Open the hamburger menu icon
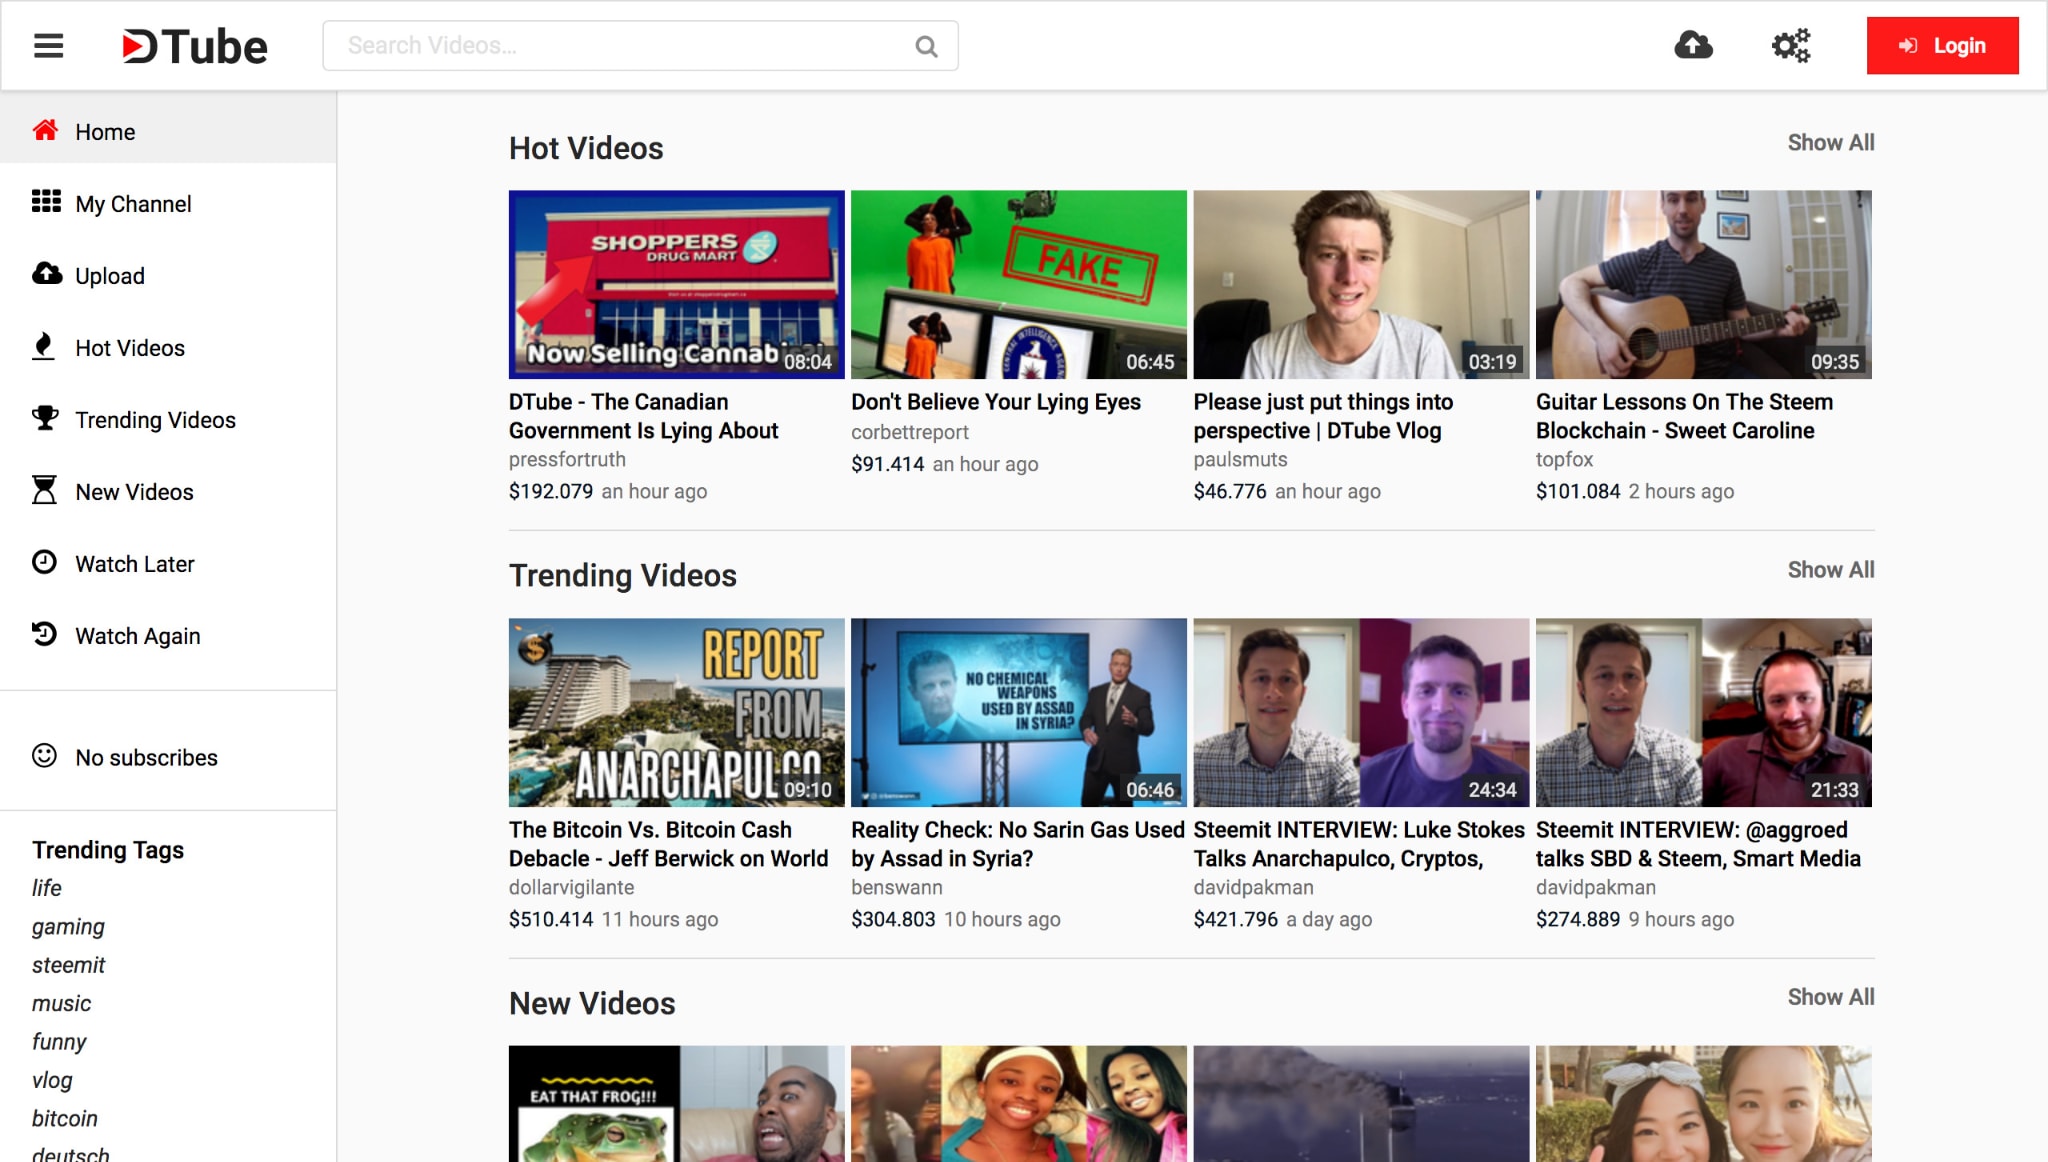 coord(48,46)
